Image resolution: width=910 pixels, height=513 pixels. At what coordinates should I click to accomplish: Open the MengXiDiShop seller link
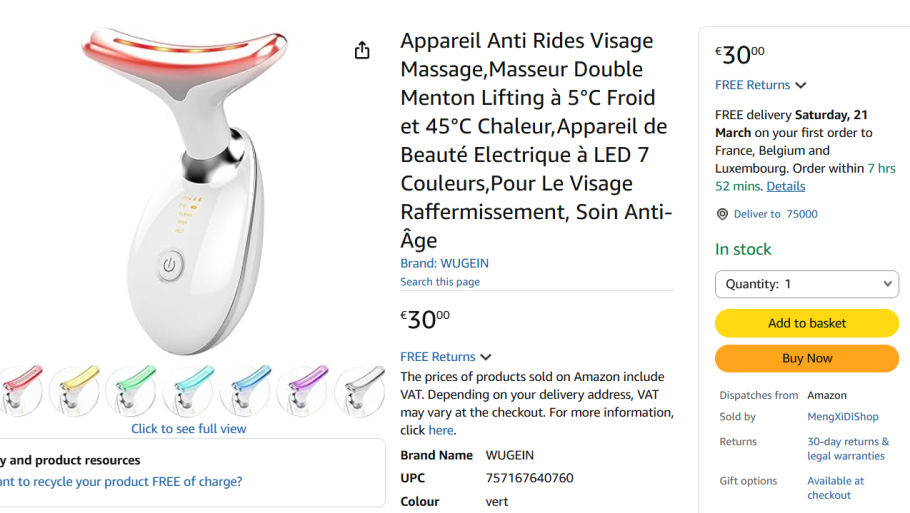pyautogui.click(x=842, y=417)
